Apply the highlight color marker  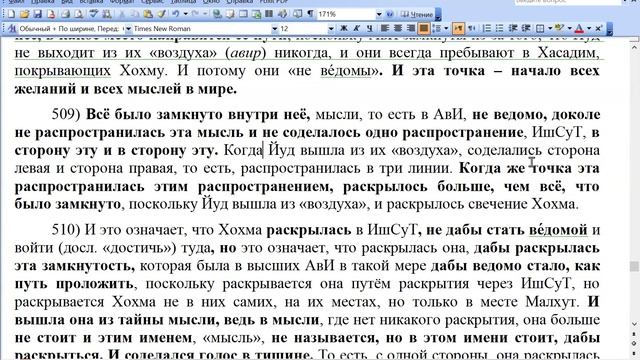click(559, 28)
